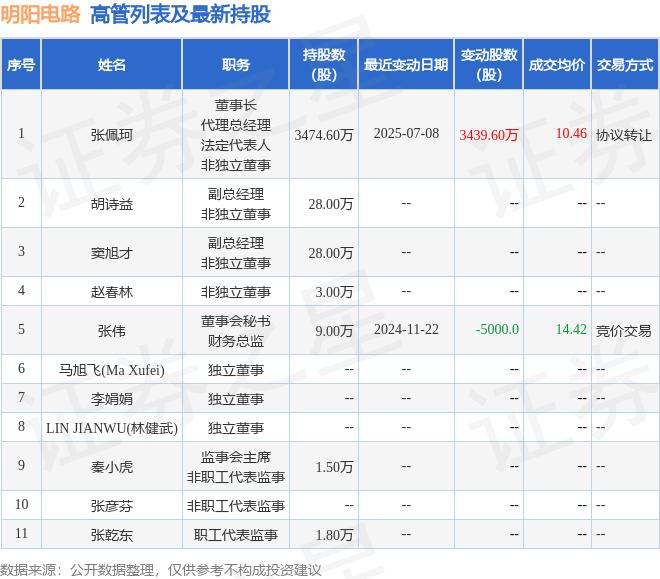Image resolution: width=660 pixels, height=579 pixels.
Task: Select the name 秦小虎
Action: [x=112, y=467]
